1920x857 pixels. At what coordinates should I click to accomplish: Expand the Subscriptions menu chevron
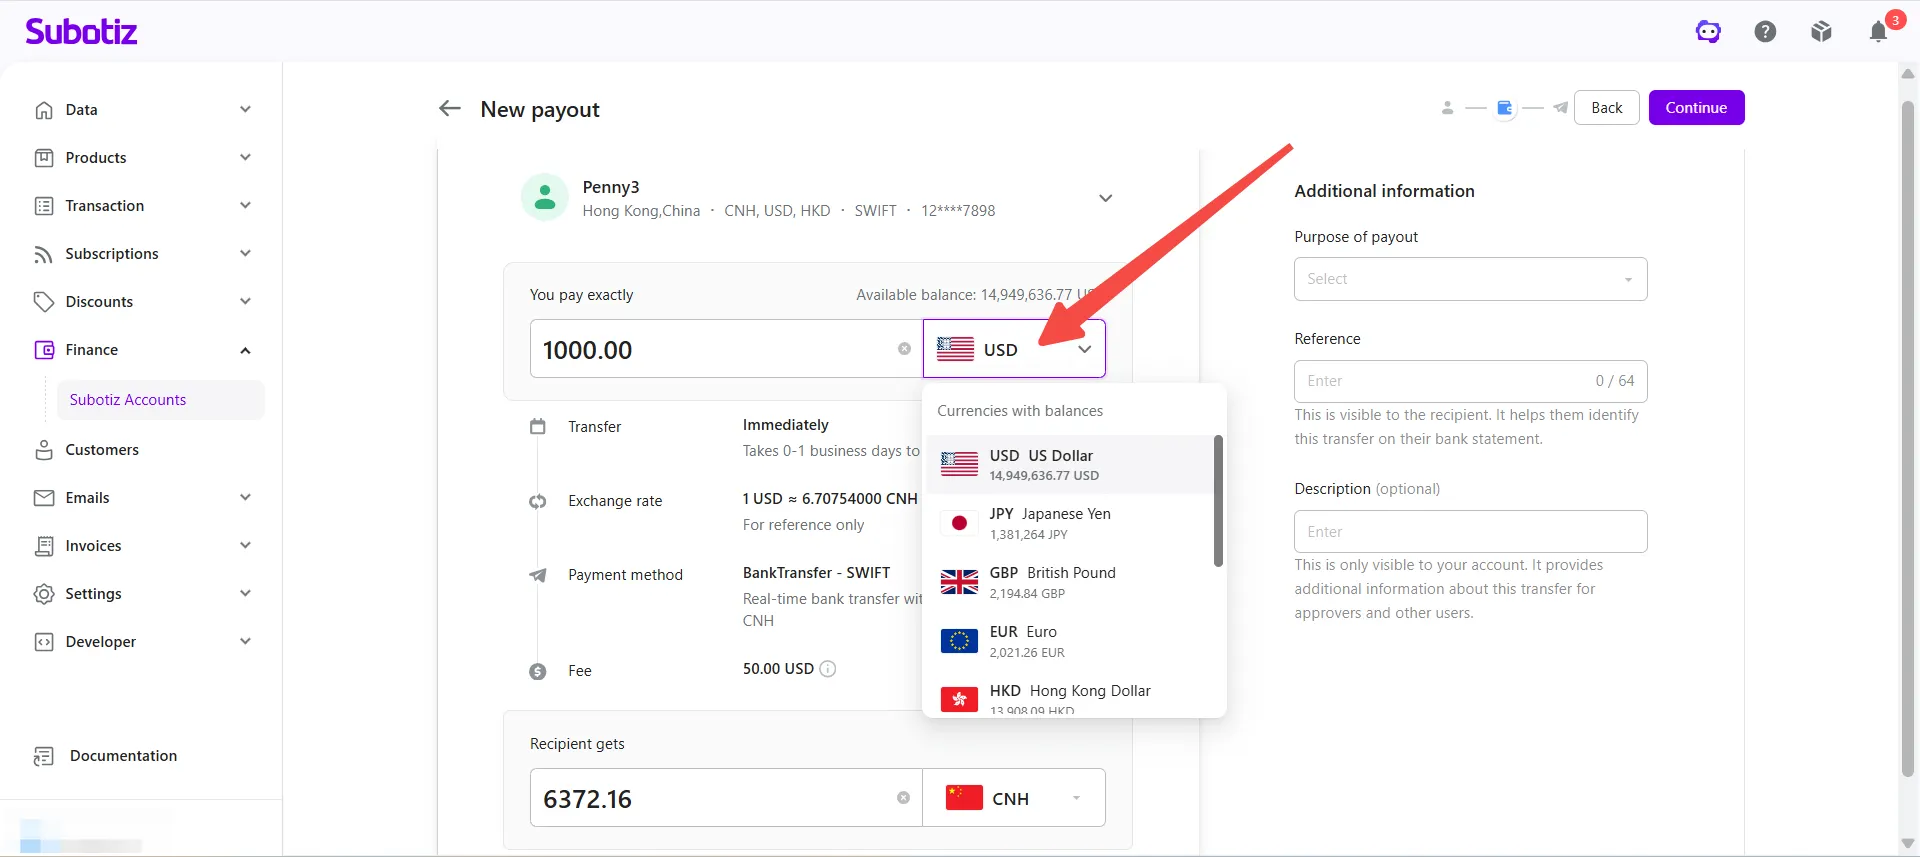[245, 253]
